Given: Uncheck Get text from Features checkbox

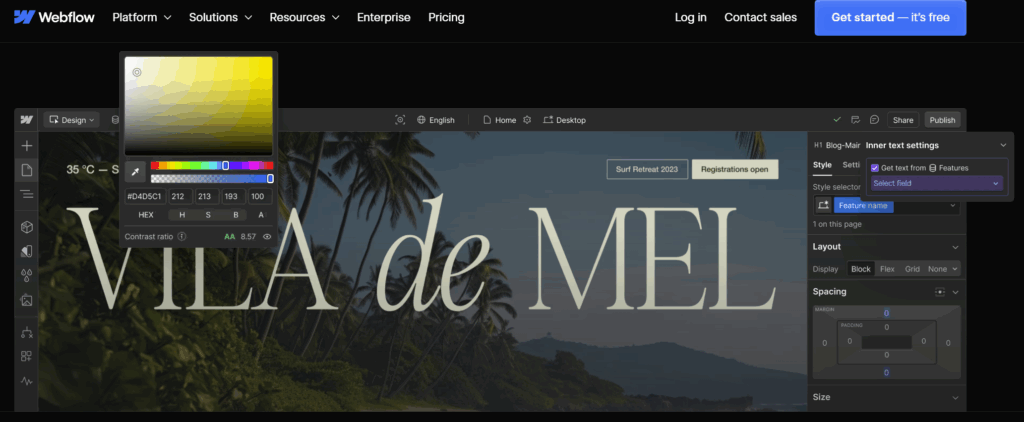Looking at the screenshot, I should 875,168.
